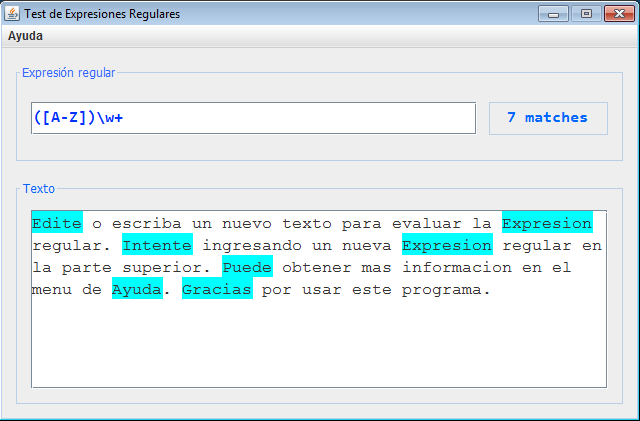The height and width of the screenshot is (421, 640).
Task: Click the highlighted word 'Puede'
Action: 247,267
